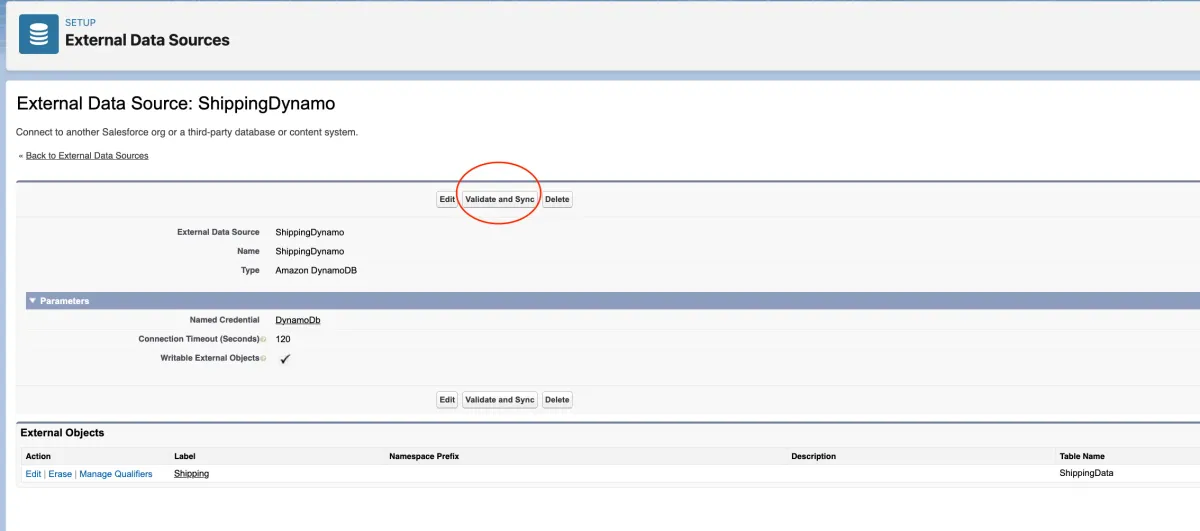Click the top Delete button
Screen dimensions: 1200x531
557,199
